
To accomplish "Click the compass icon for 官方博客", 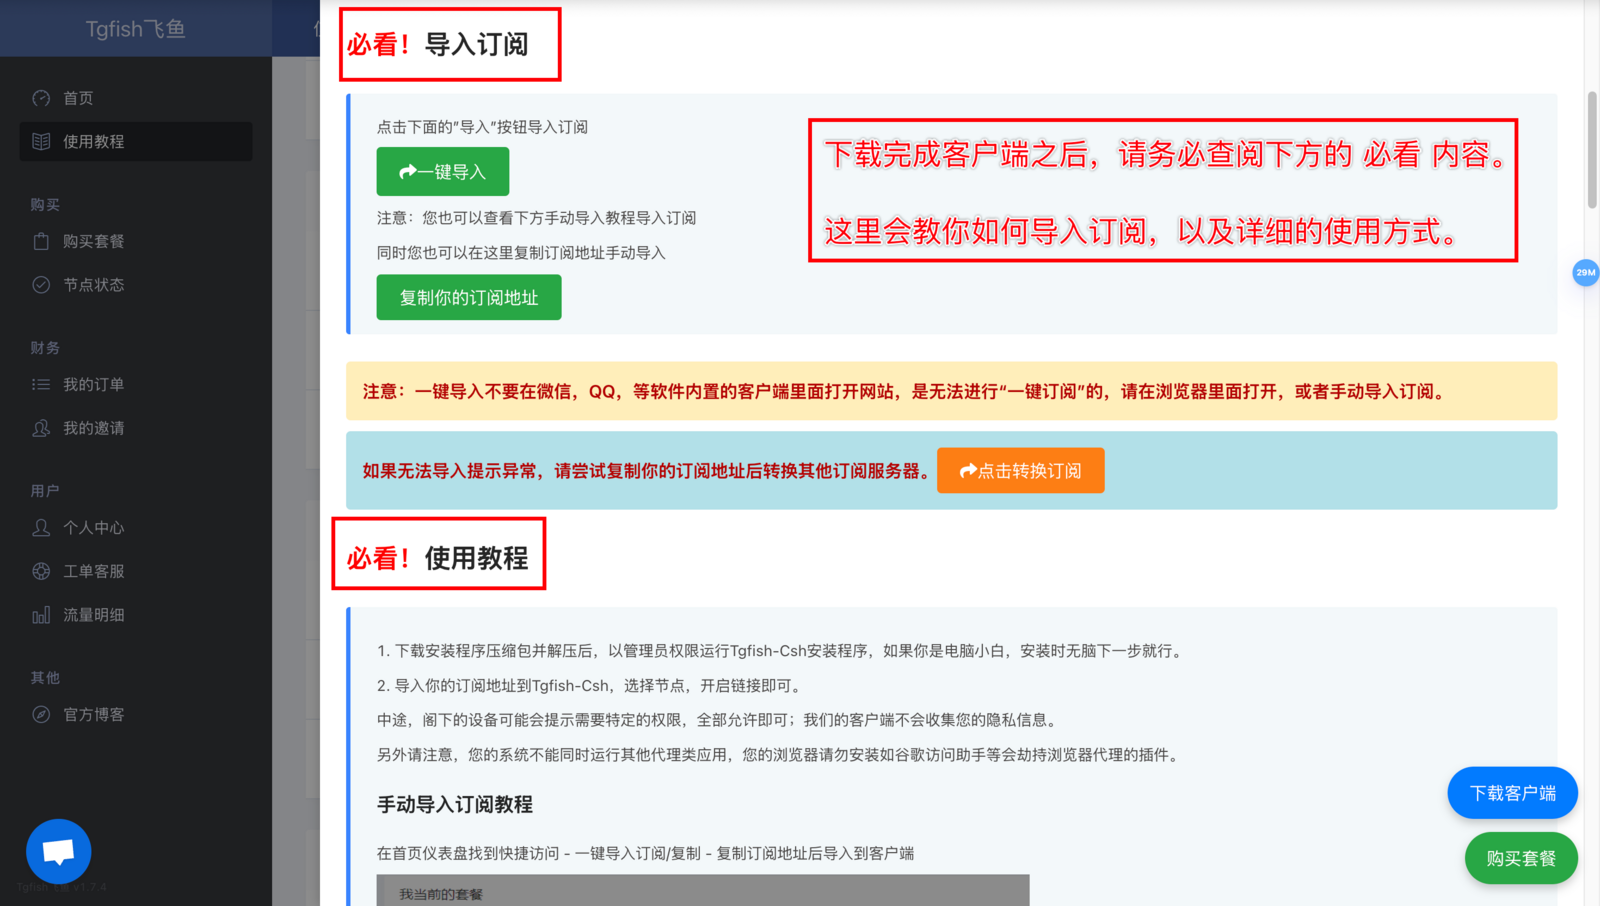I will point(41,715).
